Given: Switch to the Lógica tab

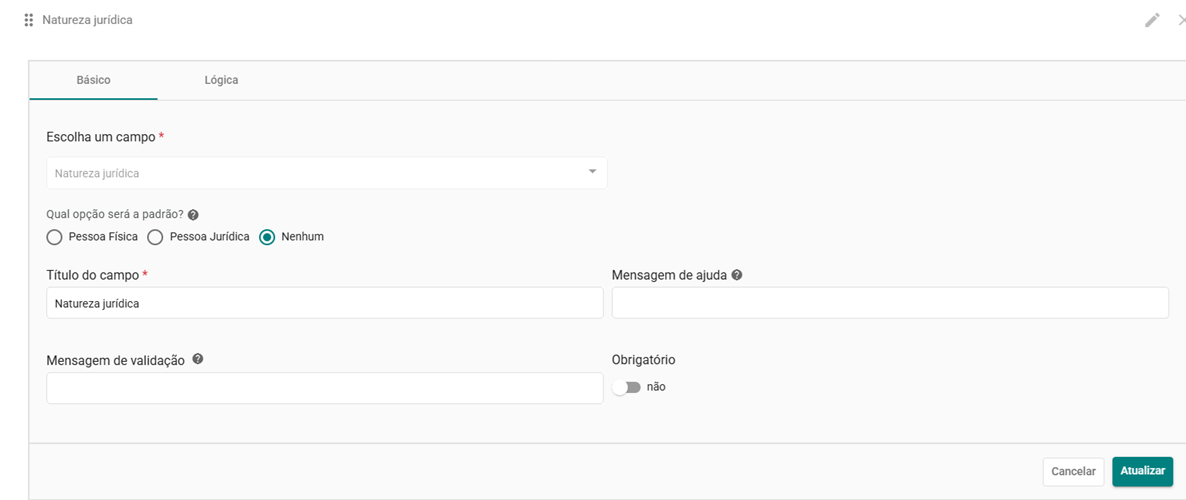Looking at the screenshot, I should point(221,80).
